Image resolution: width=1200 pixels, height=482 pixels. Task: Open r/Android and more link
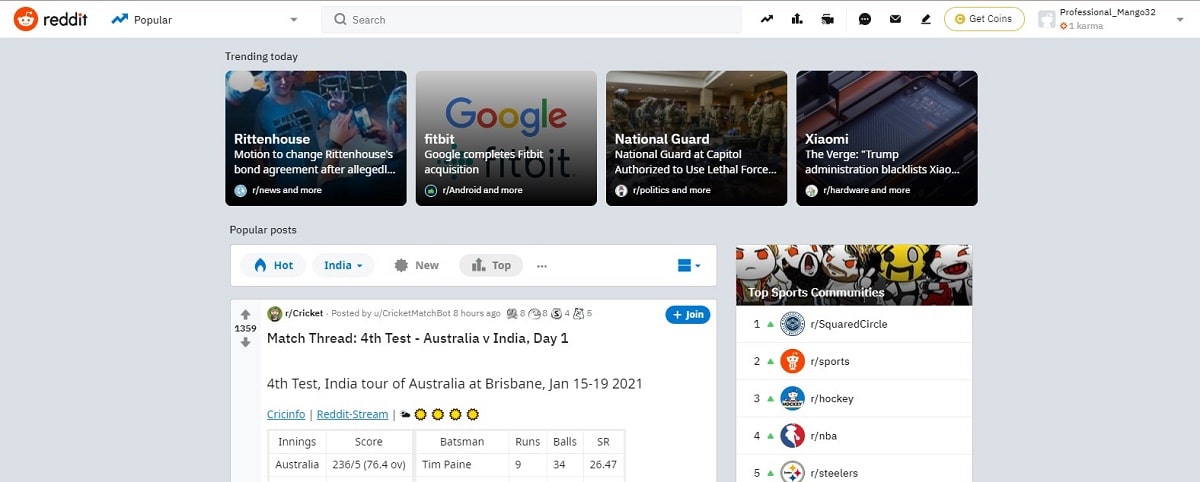coord(483,190)
